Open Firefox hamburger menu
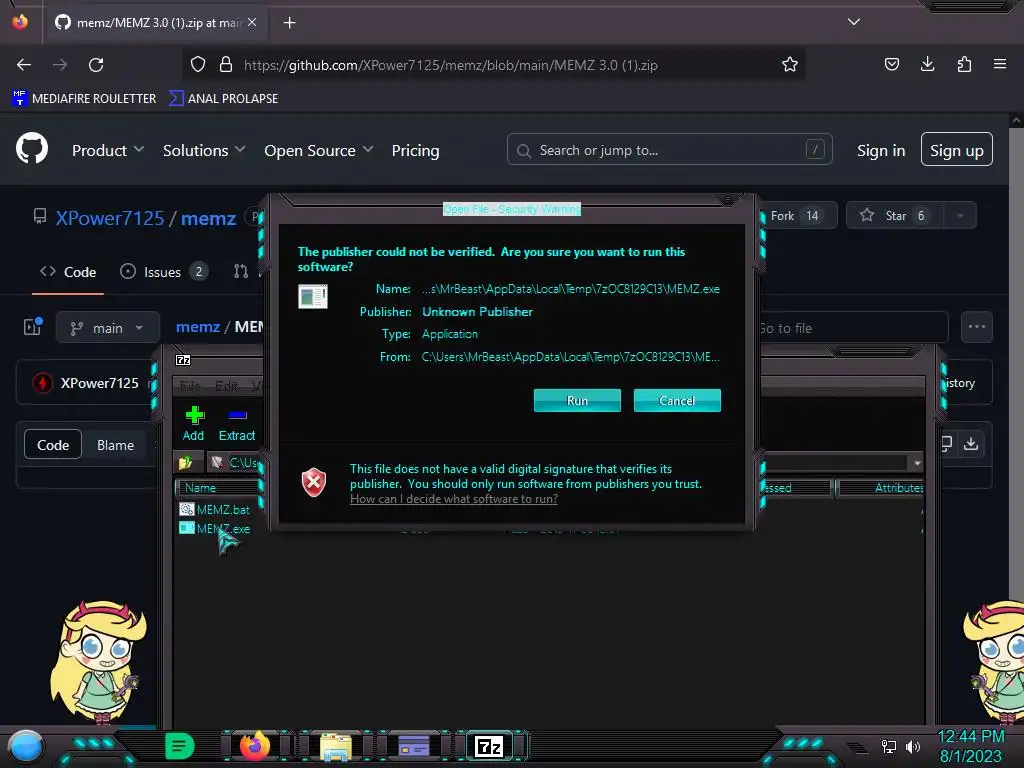 point(1000,65)
